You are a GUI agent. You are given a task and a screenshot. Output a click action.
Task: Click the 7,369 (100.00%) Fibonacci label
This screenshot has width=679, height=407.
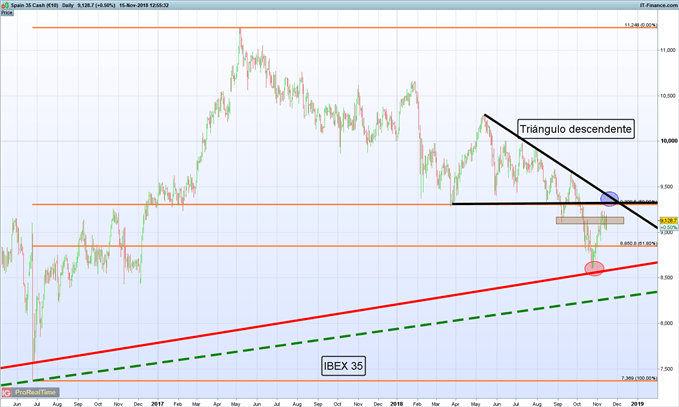639,378
